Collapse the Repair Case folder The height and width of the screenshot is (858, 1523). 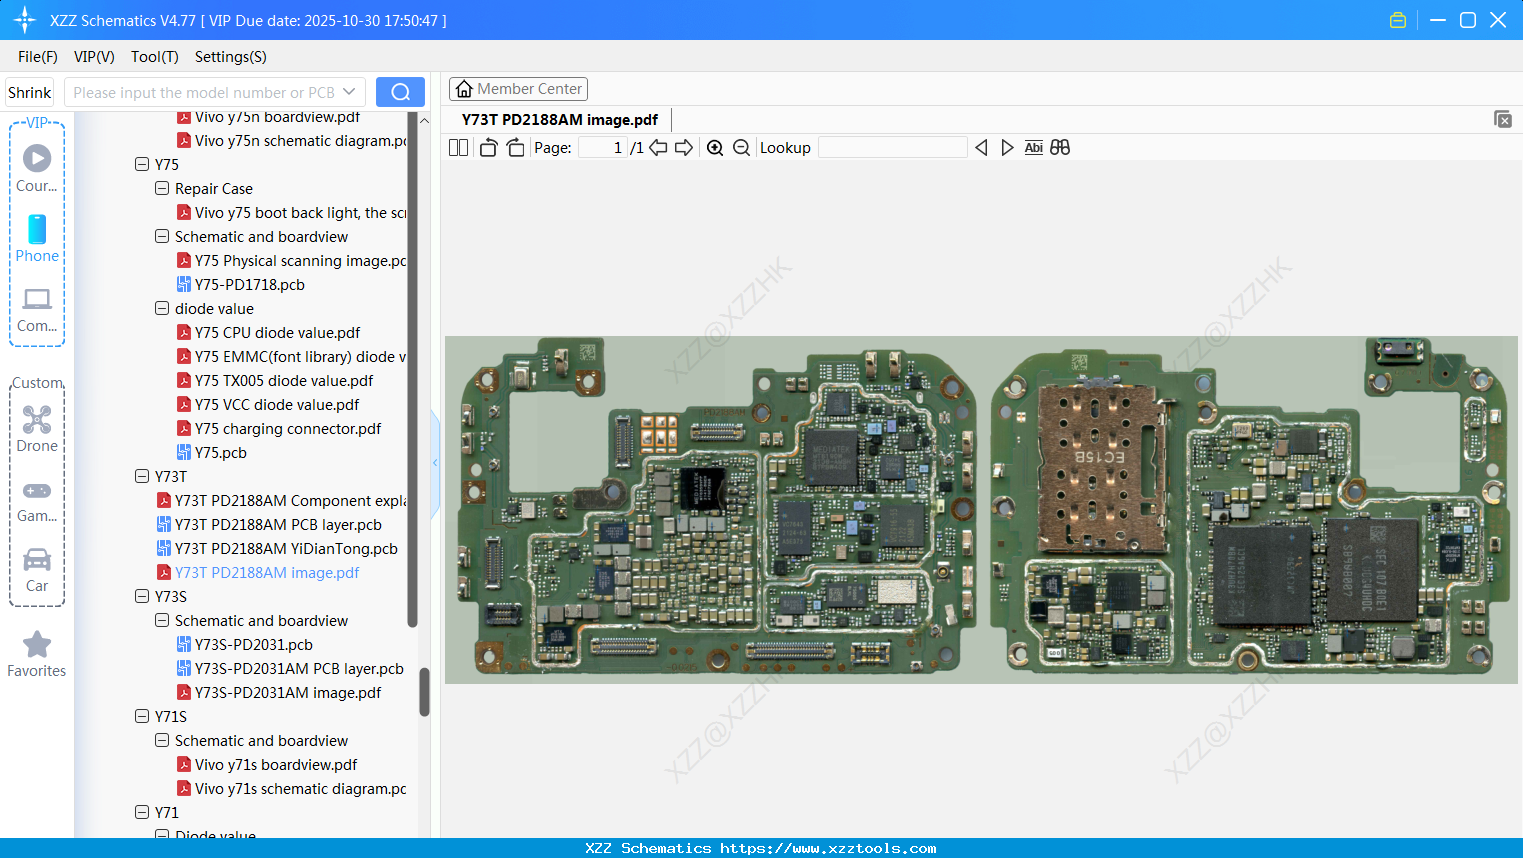pyautogui.click(x=162, y=189)
